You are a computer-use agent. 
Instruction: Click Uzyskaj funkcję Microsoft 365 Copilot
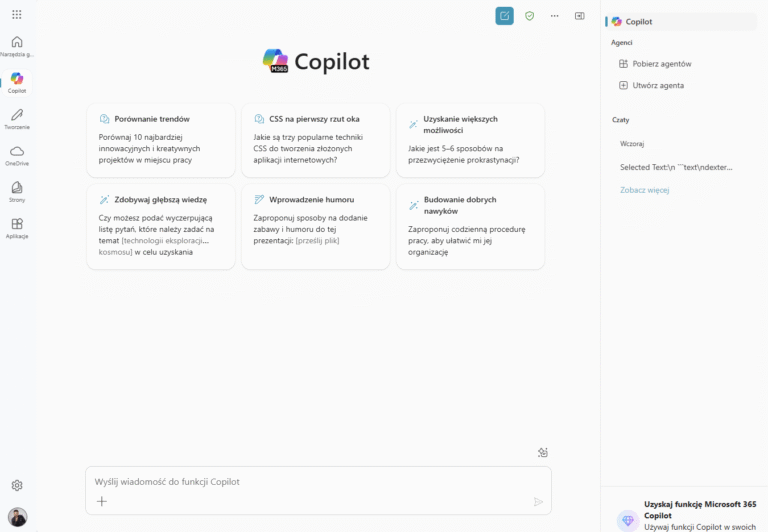pos(700,509)
